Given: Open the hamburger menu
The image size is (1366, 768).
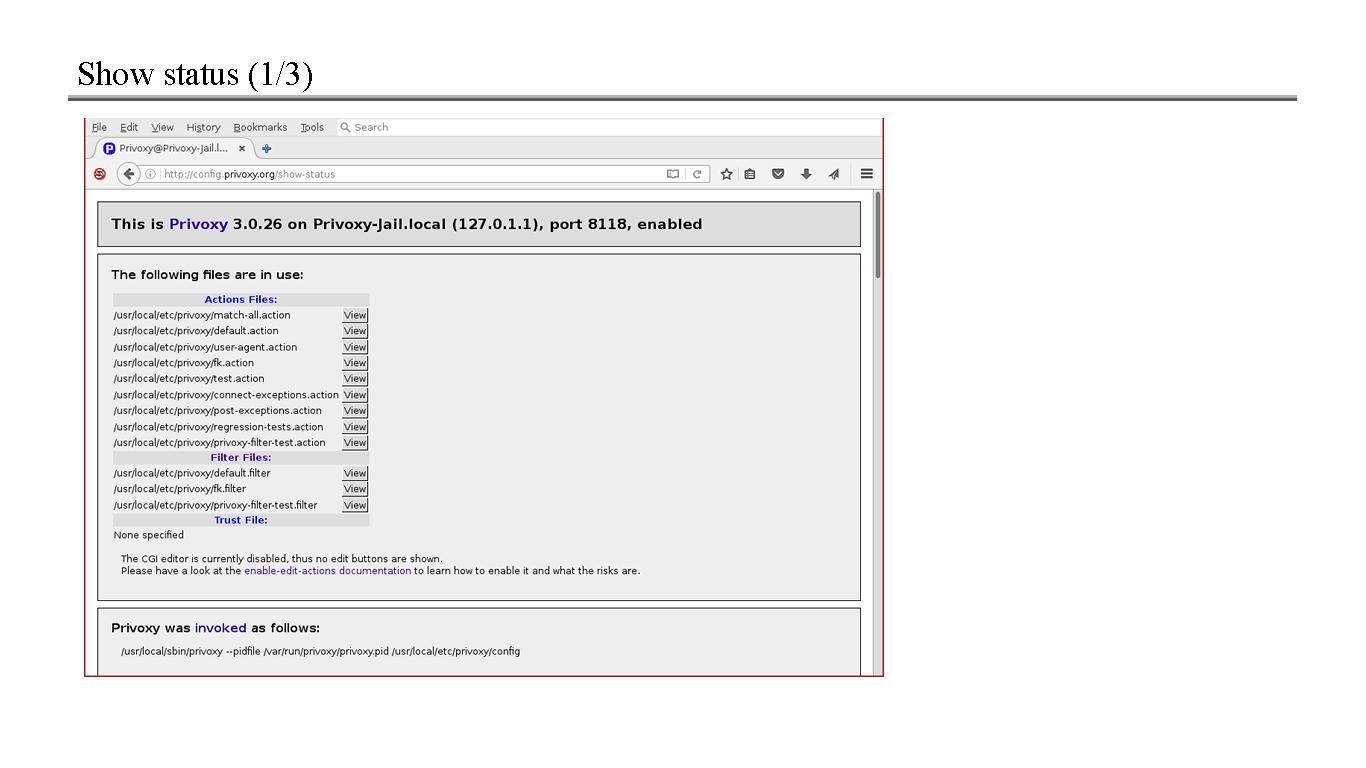Looking at the screenshot, I should click(x=867, y=174).
